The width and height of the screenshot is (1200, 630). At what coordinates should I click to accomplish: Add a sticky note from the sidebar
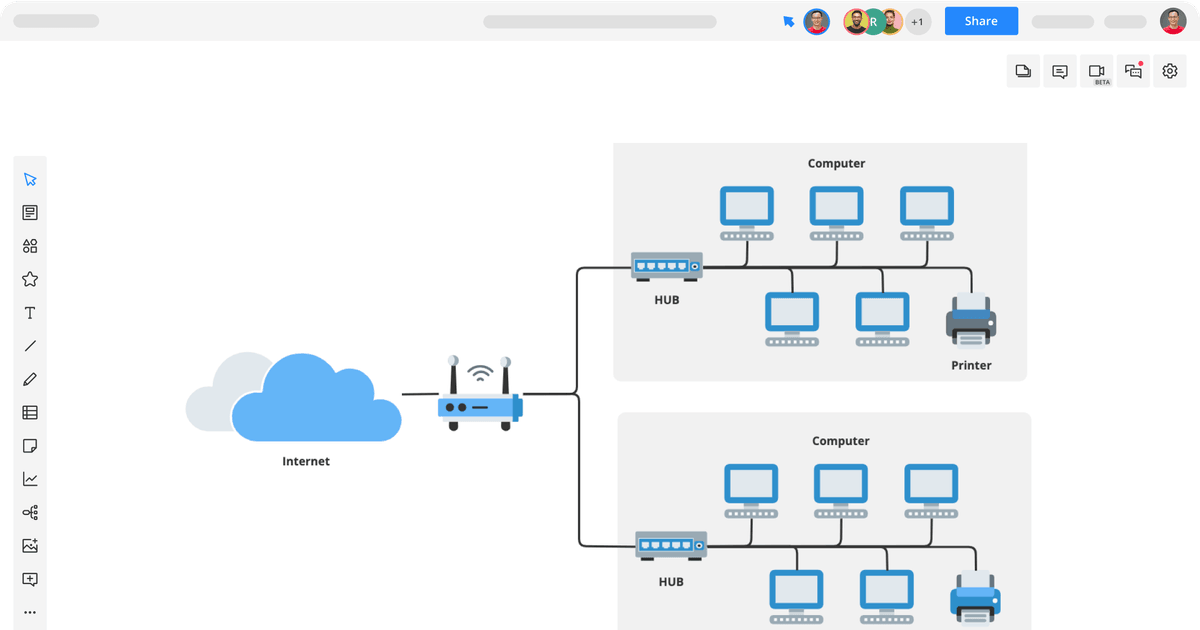pyautogui.click(x=30, y=445)
